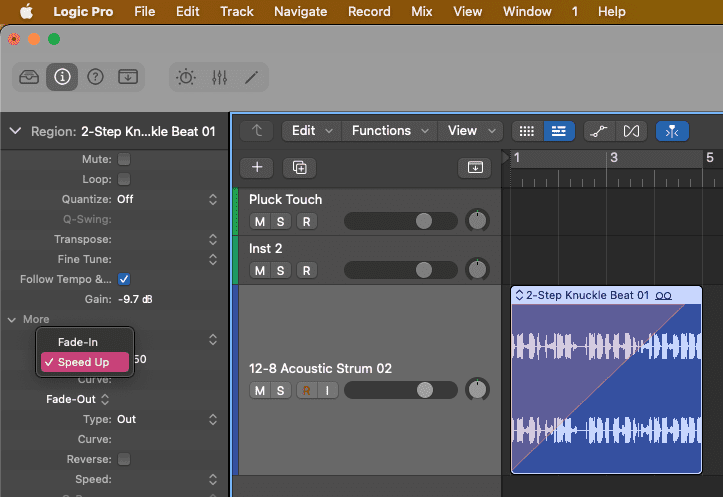
Task: Duplicate track using the copy icon
Action: pos(300,167)
